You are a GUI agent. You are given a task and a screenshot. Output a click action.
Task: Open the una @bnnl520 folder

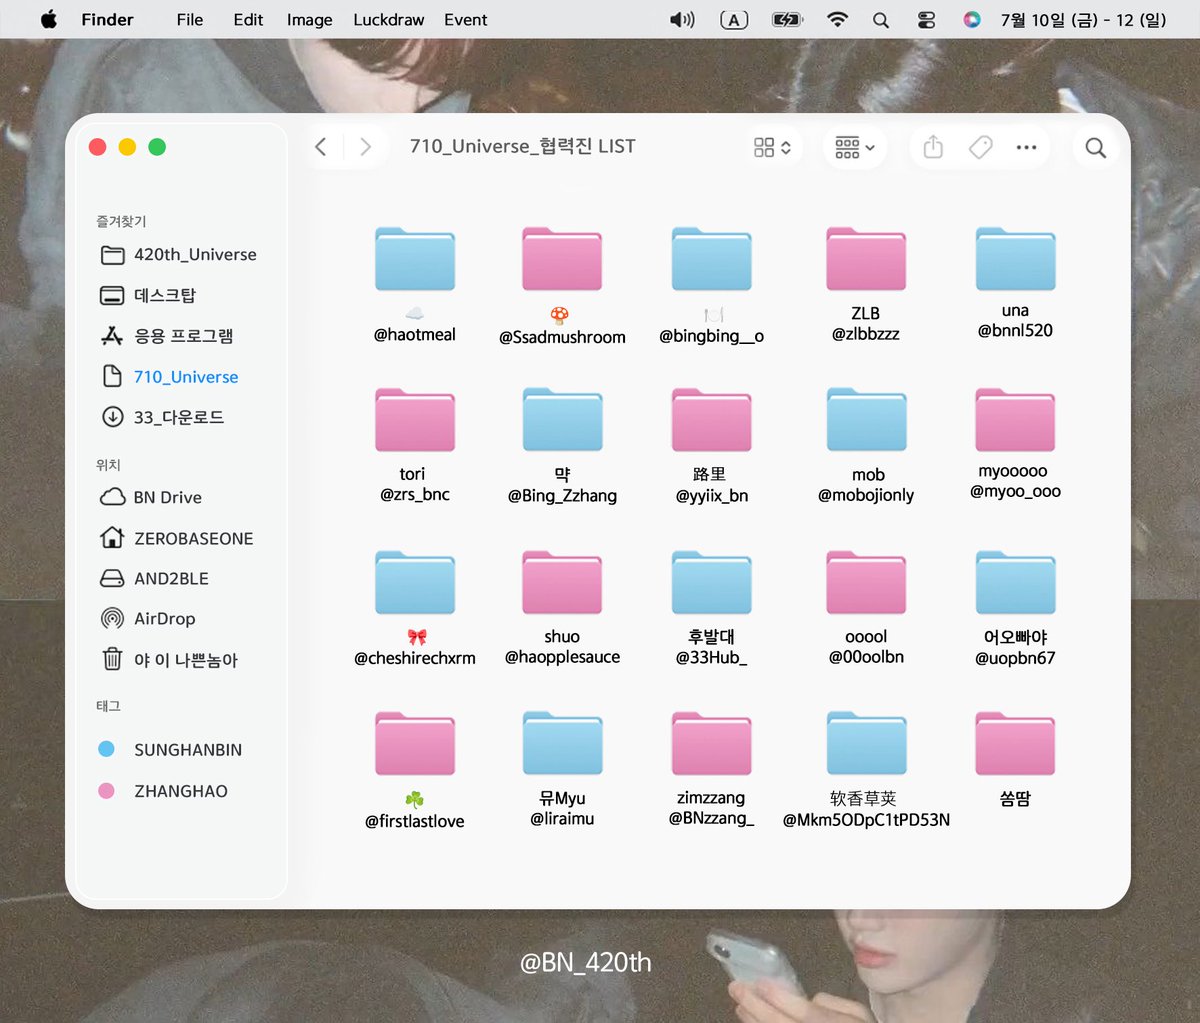[x=1015, y=259]
